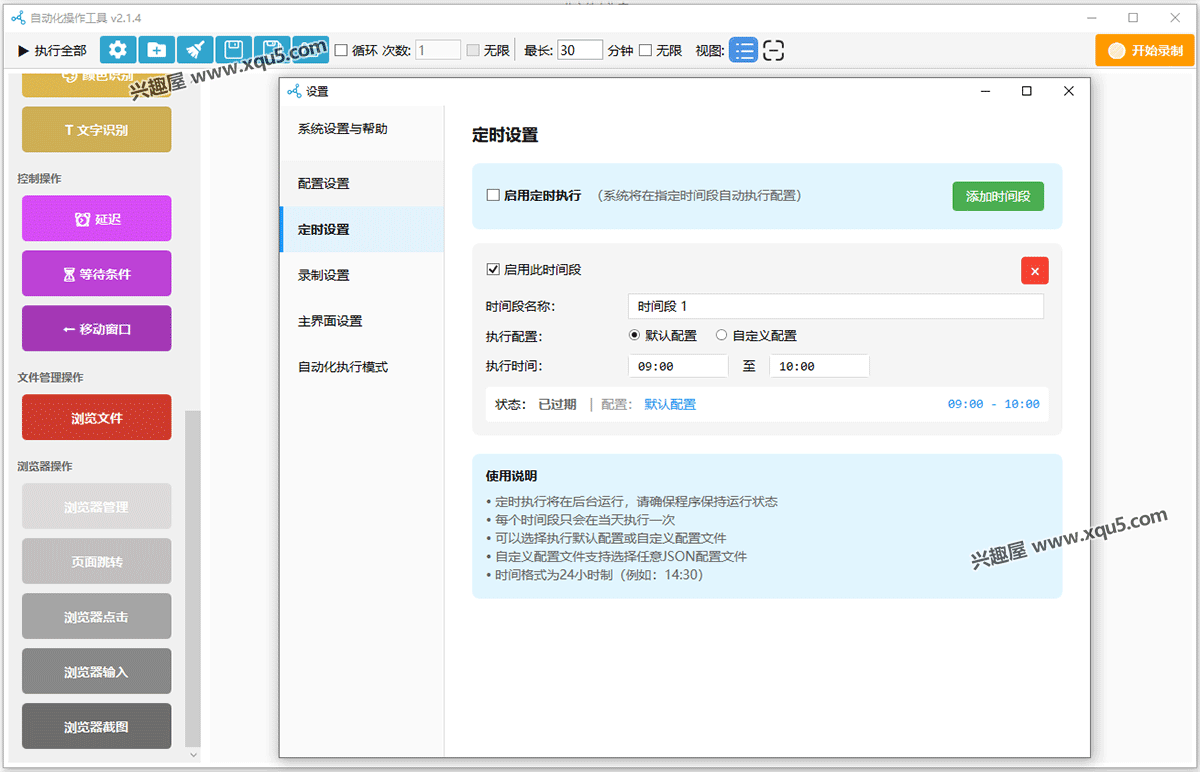
Task: Select 默认配置 radio option
Action: point(634,336)
